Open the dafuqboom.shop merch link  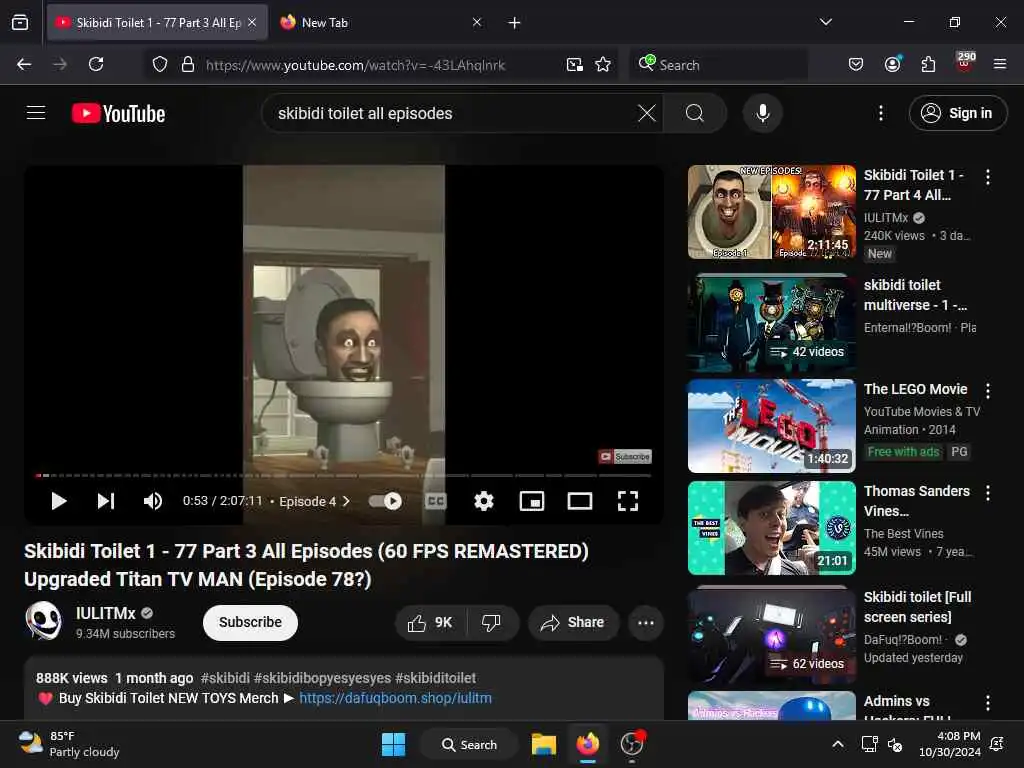click(395, 698)
